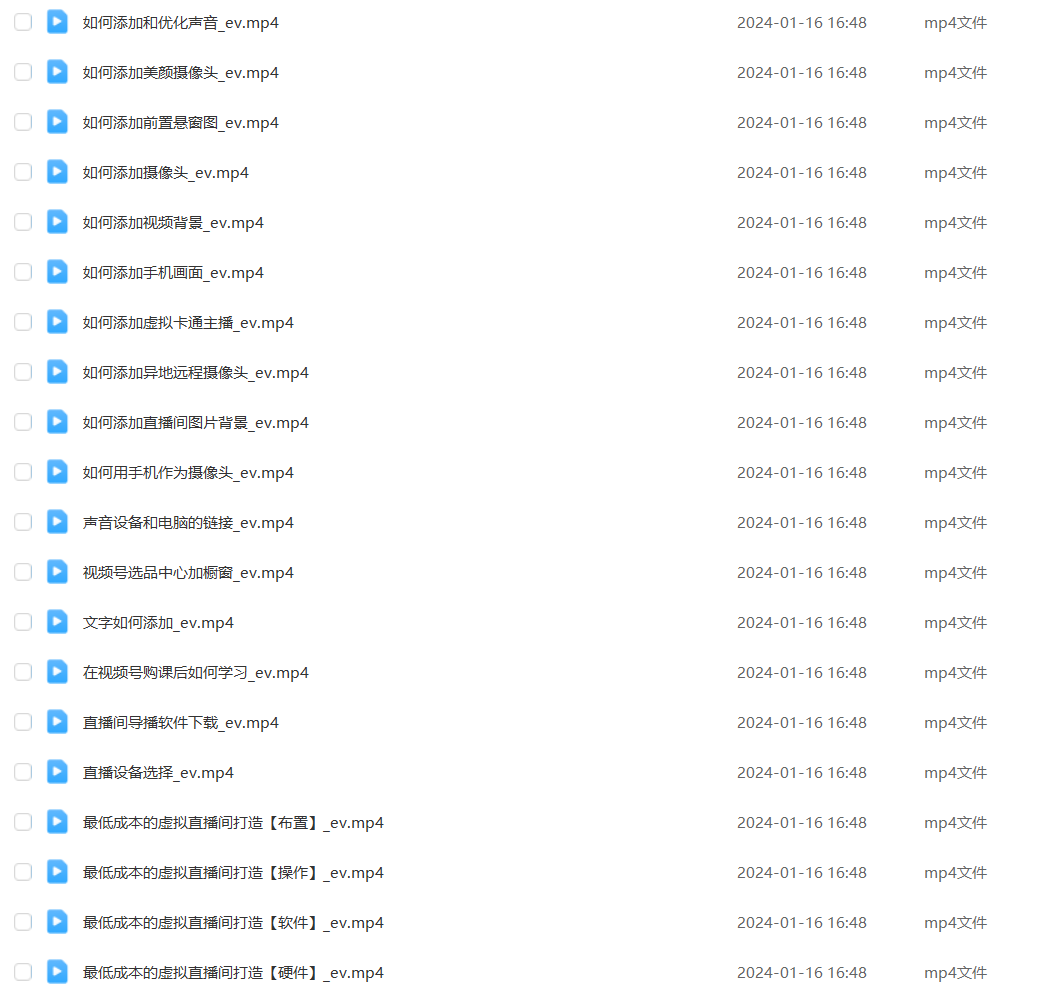
Task: Tick checkbox for 视频号选品中心加橱窗_ev.mp4
Action: click(23, 572)
